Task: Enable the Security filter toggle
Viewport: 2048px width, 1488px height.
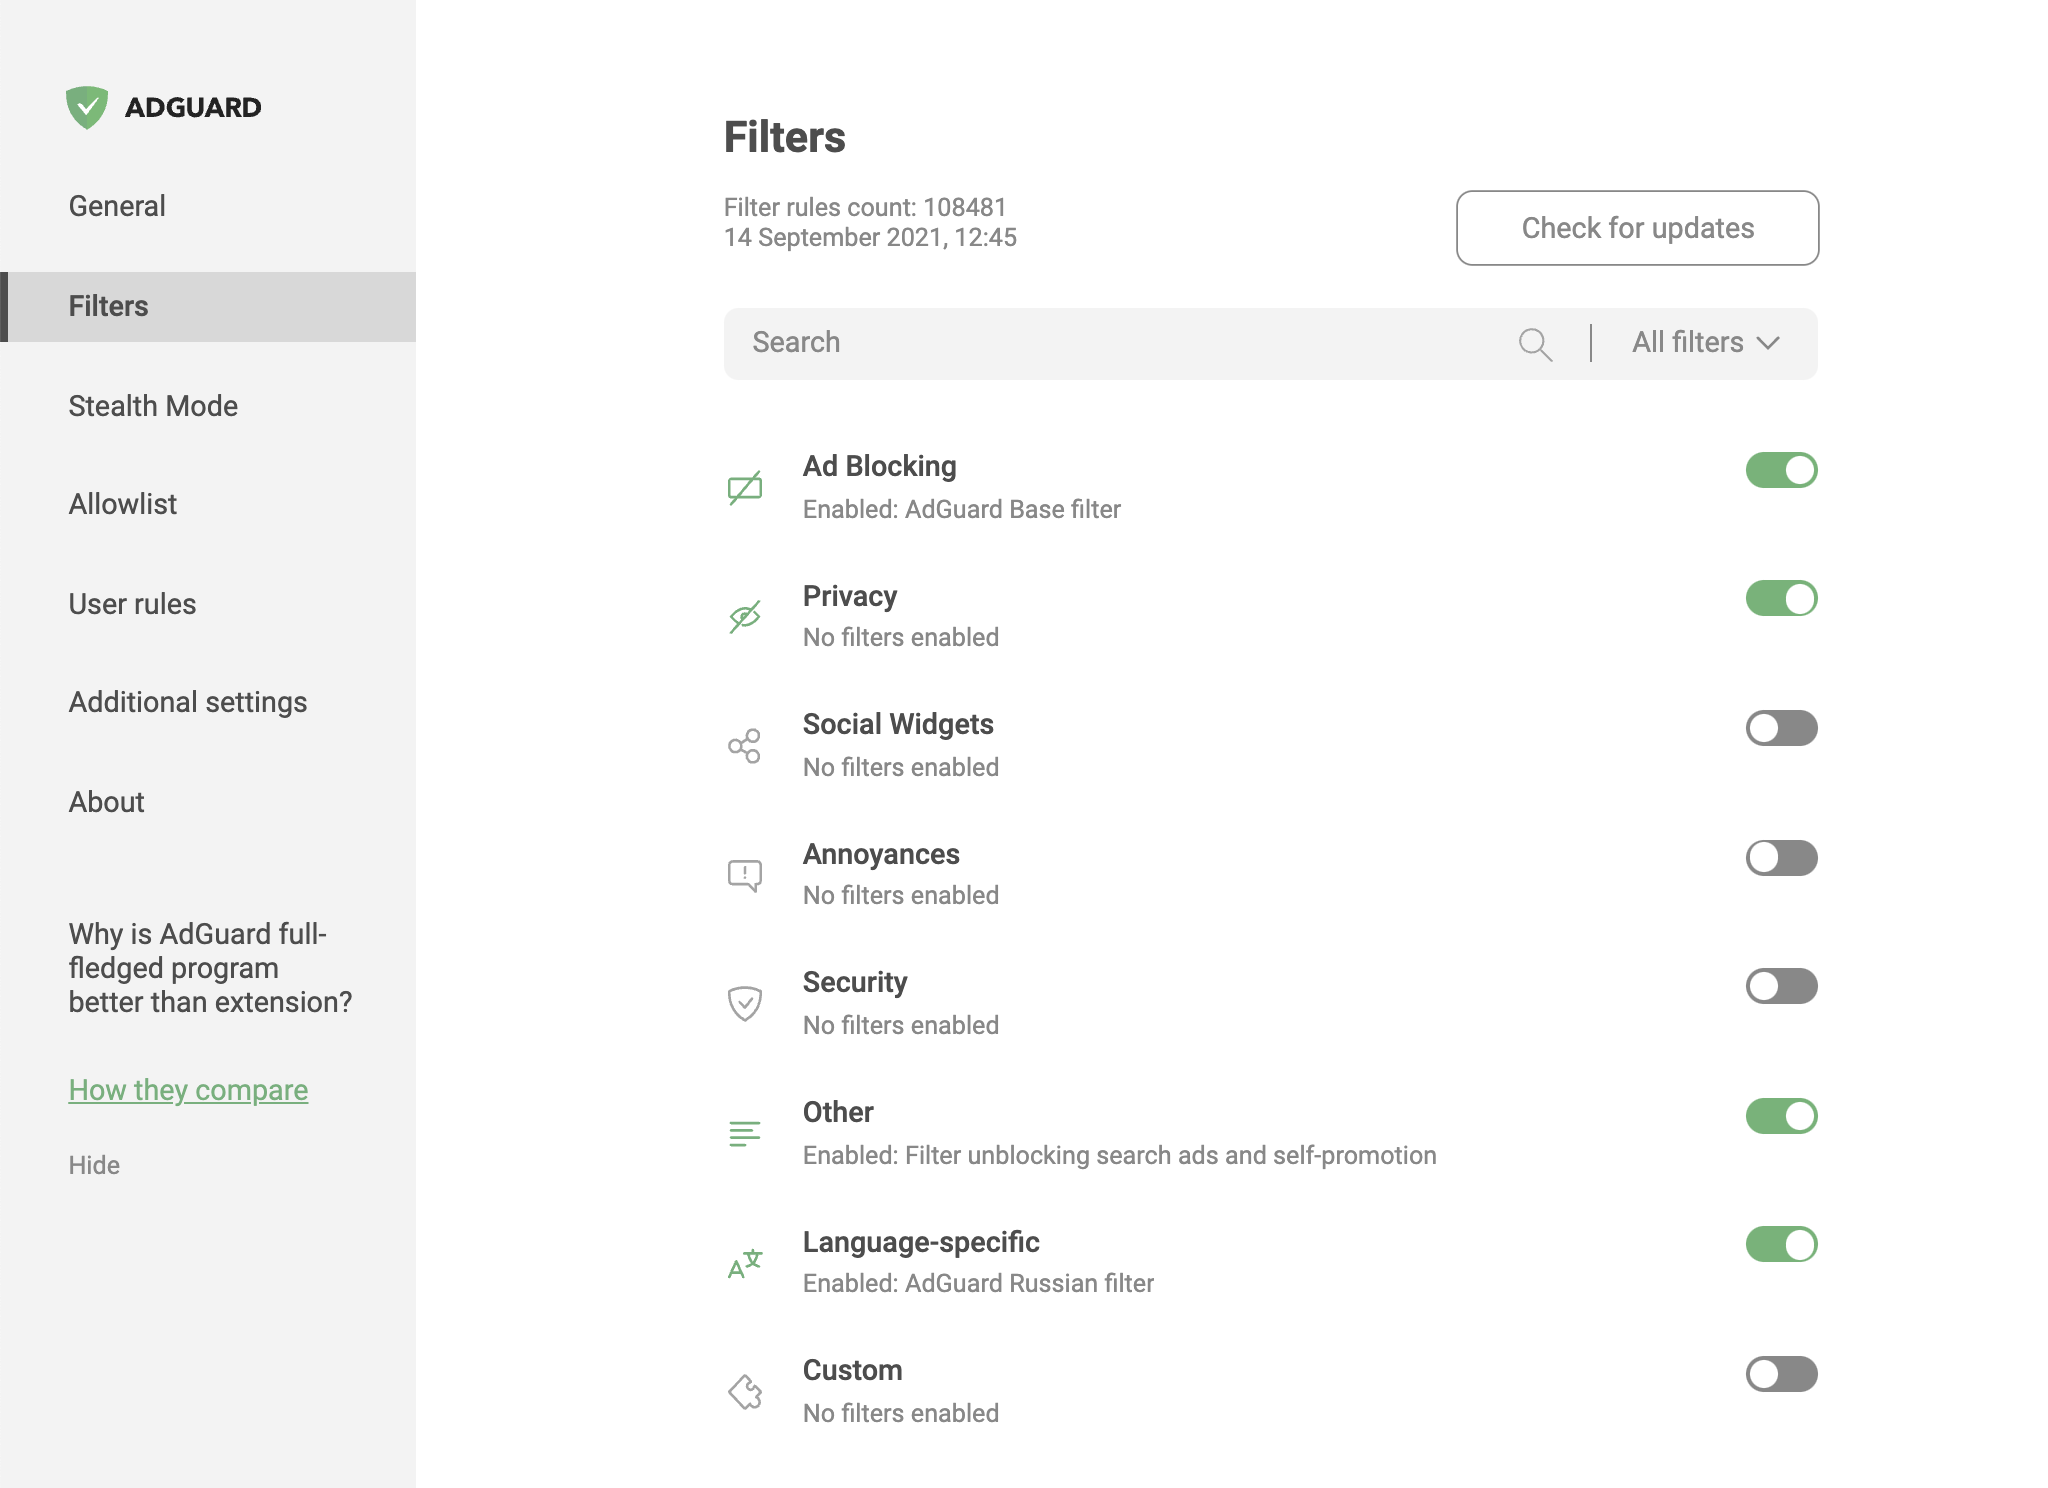Action: 1779,986
